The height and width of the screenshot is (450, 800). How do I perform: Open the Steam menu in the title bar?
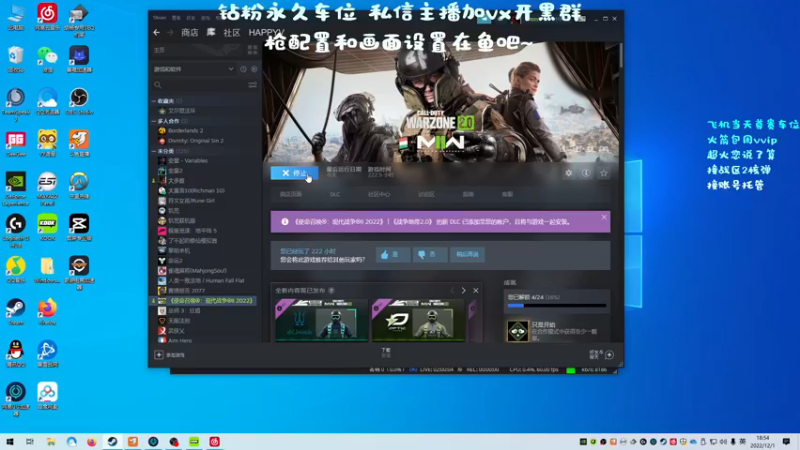pos(159,18)
